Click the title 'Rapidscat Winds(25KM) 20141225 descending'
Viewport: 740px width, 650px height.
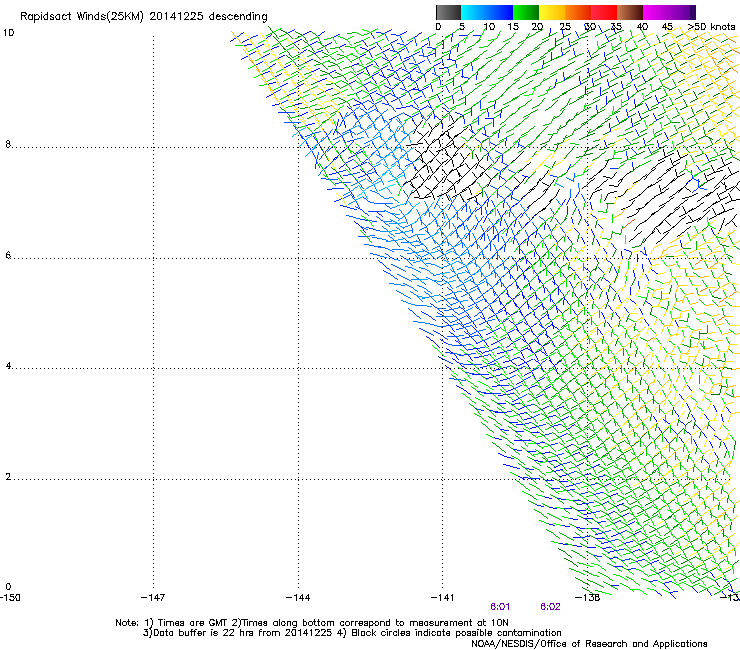click(143, 17)
